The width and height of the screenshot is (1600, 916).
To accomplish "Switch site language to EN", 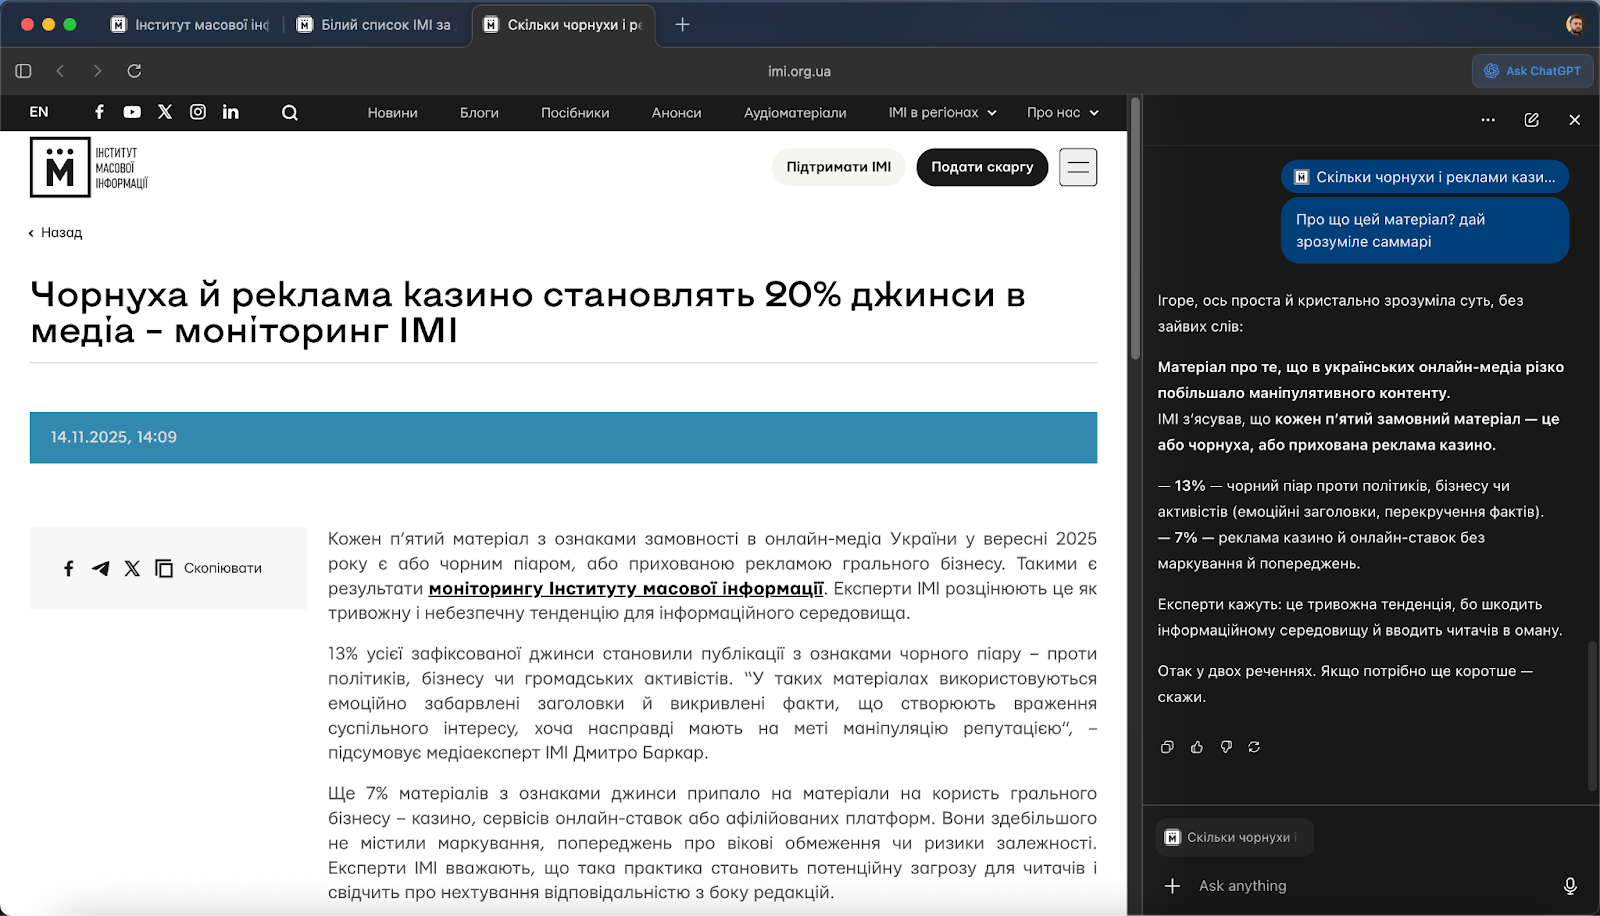I will [39, 112].
